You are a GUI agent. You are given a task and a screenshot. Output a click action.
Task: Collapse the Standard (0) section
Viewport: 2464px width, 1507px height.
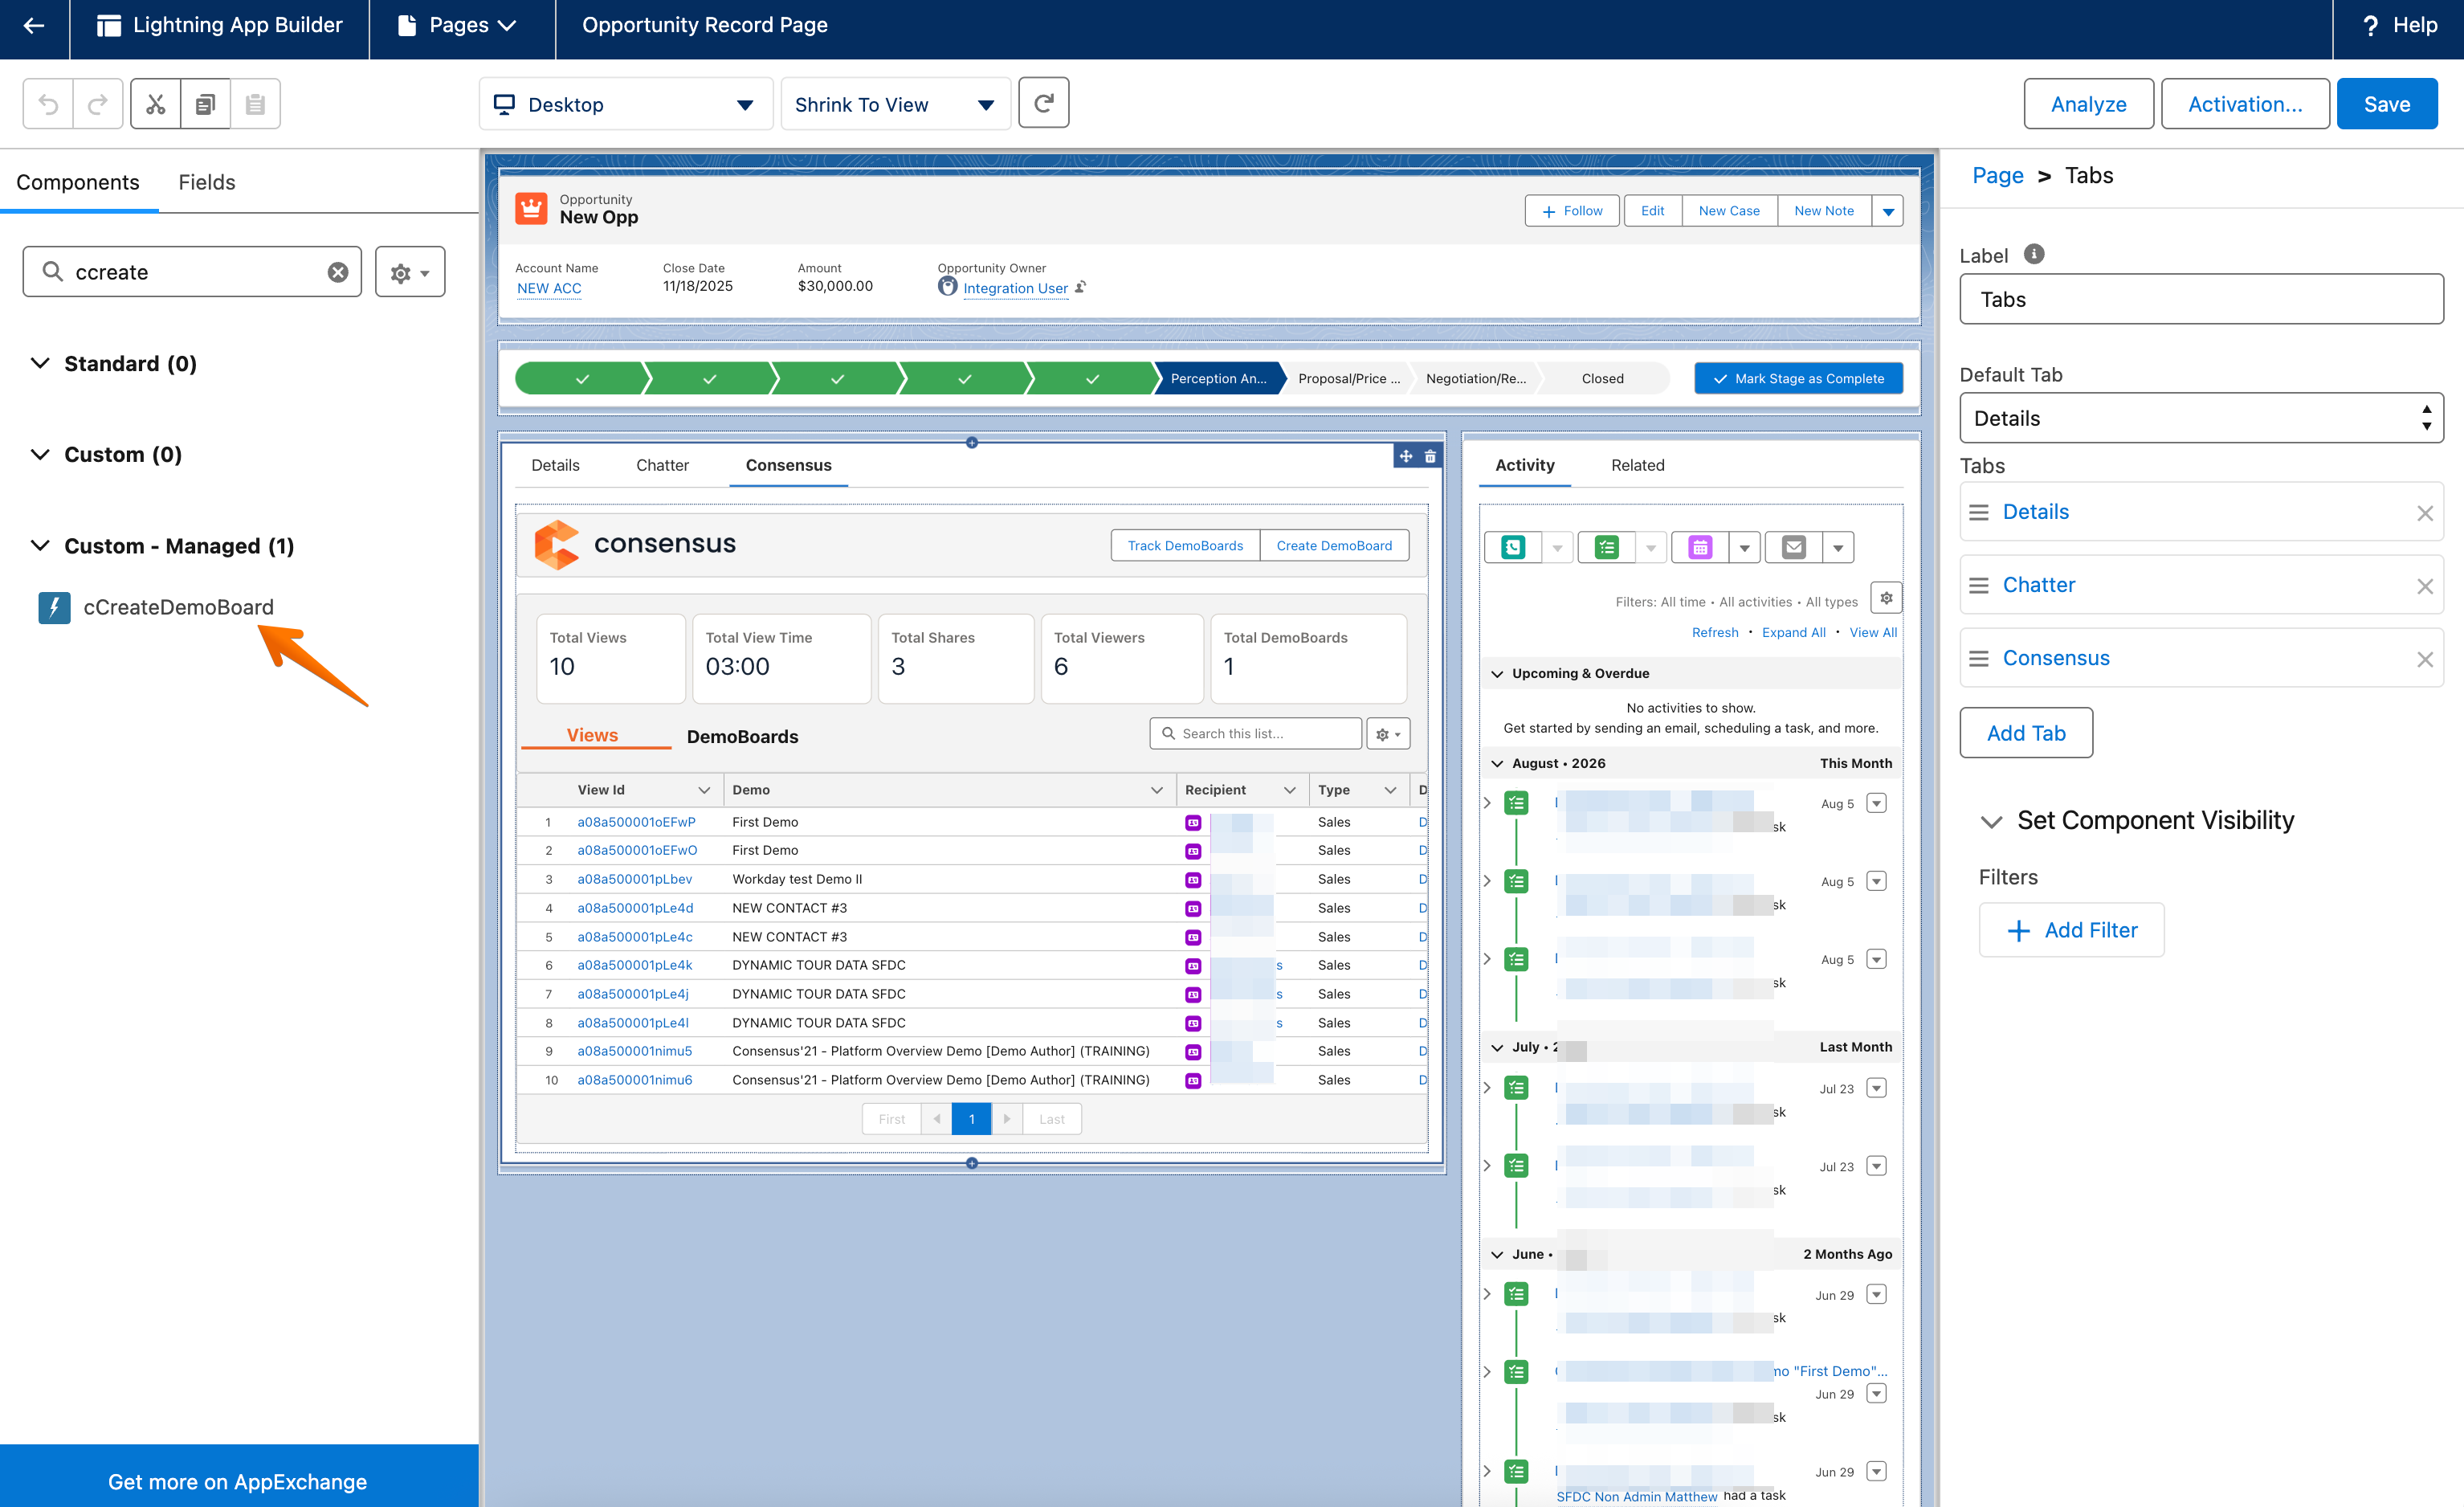[x=40, y=363]
